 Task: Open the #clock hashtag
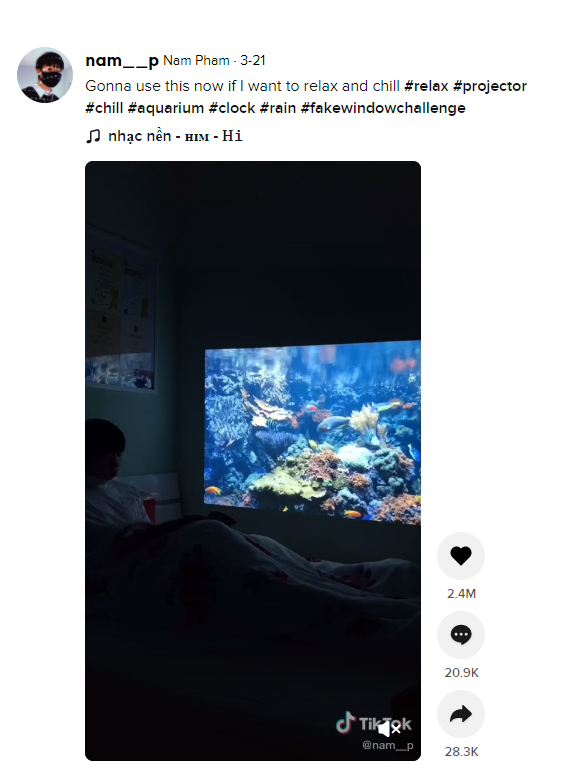[x=232, y=108]
